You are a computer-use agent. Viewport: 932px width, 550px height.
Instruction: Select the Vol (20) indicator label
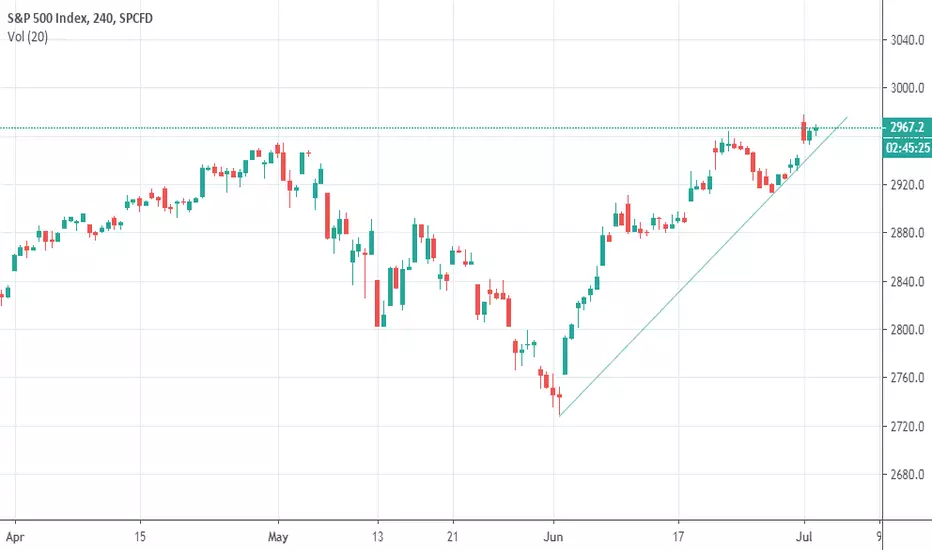27,37
